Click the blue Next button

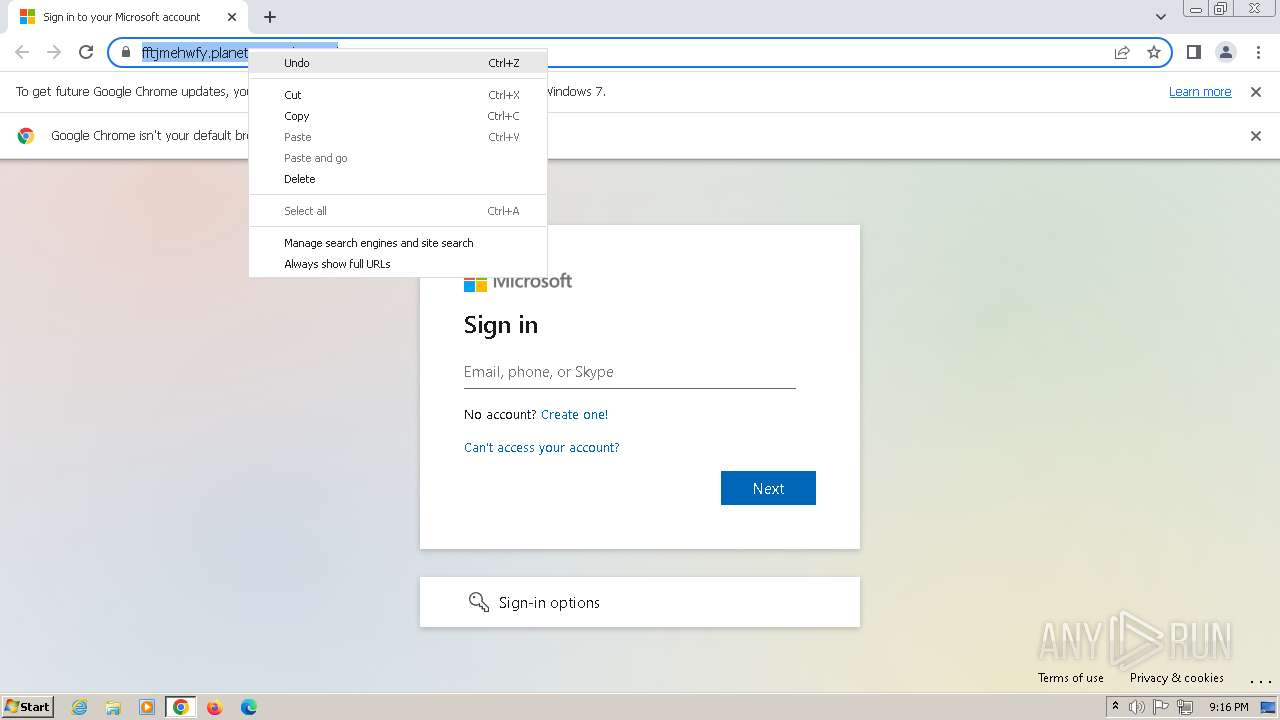[x=768, y=488]
